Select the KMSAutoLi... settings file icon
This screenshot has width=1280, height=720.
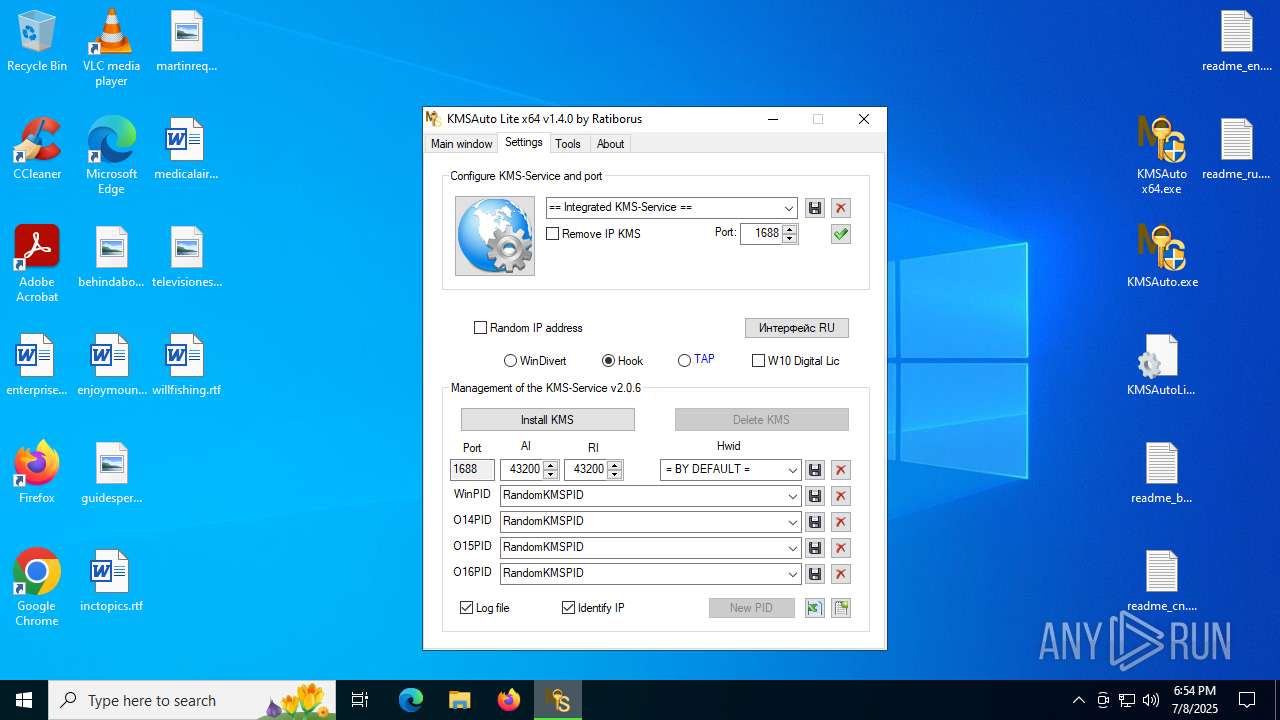pos(1161,364)
